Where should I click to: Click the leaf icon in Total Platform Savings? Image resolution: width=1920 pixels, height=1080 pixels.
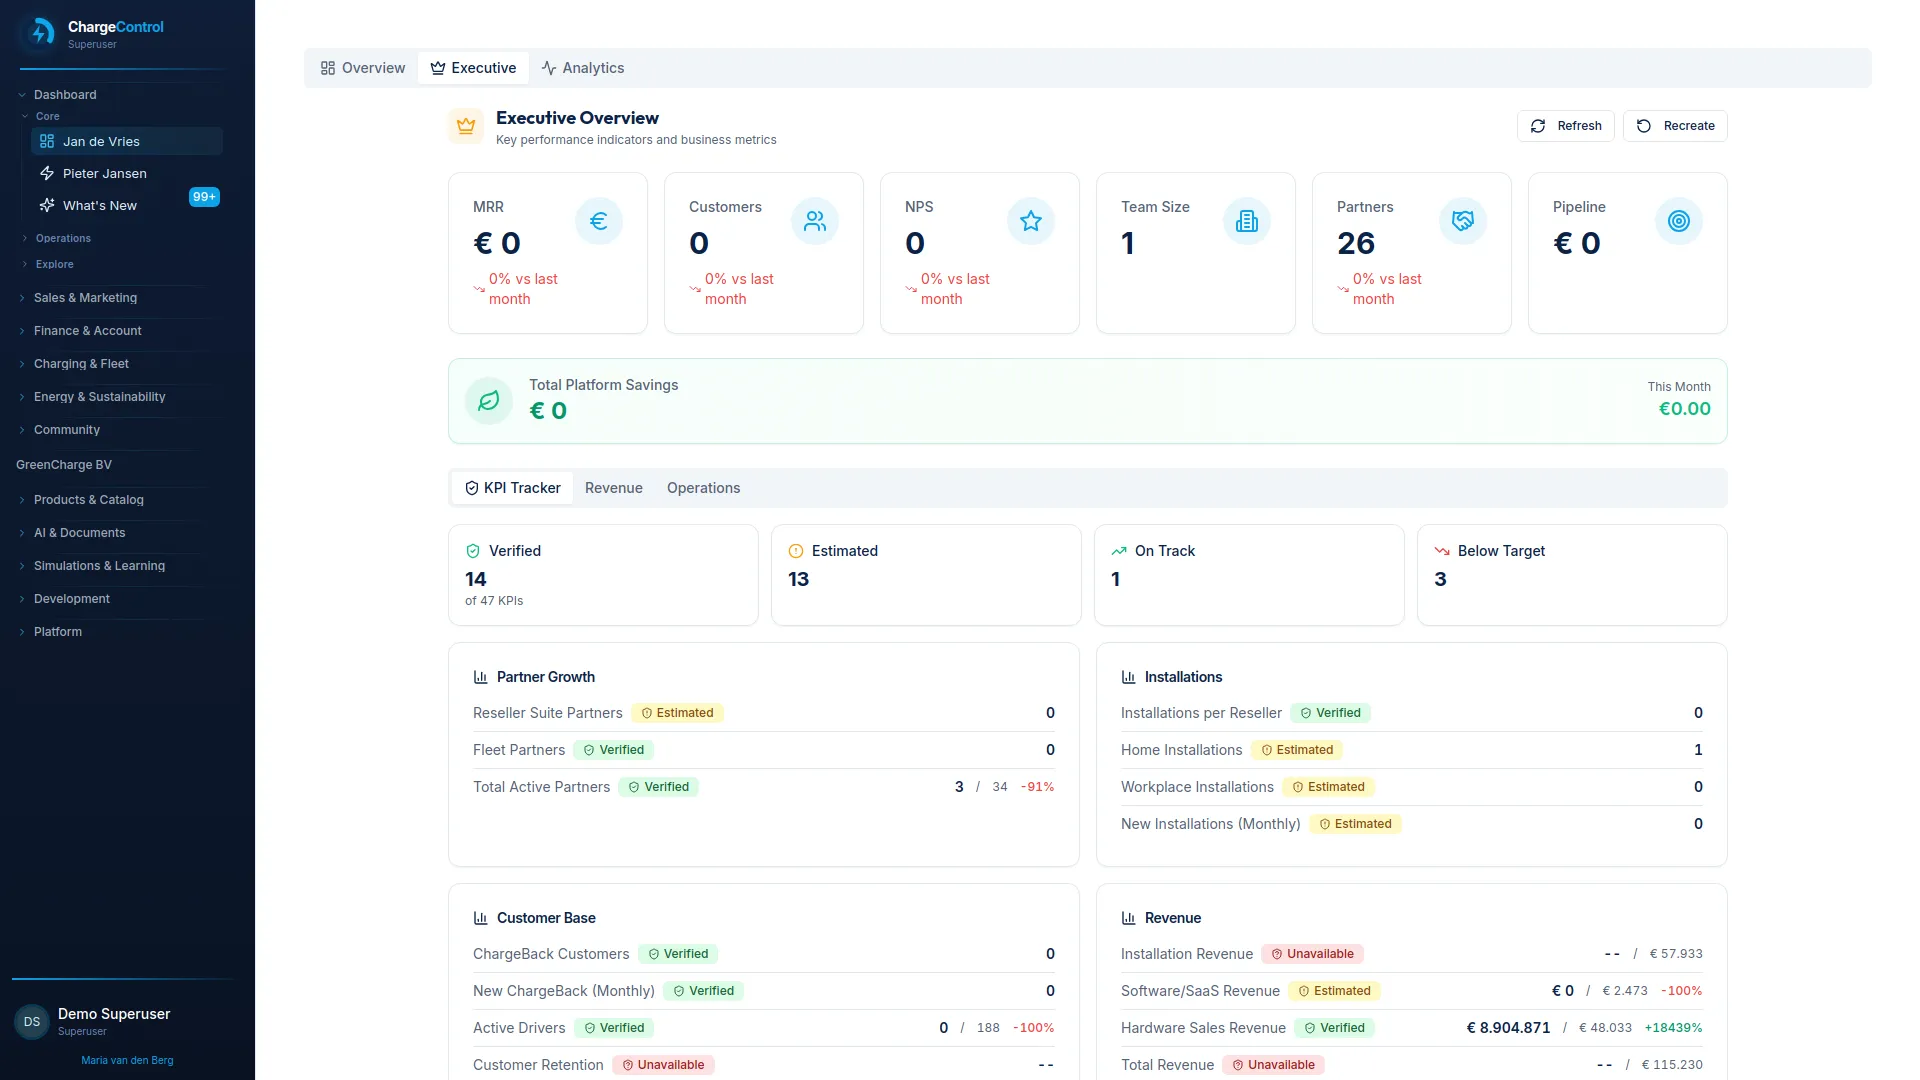[x=489, y=401]
